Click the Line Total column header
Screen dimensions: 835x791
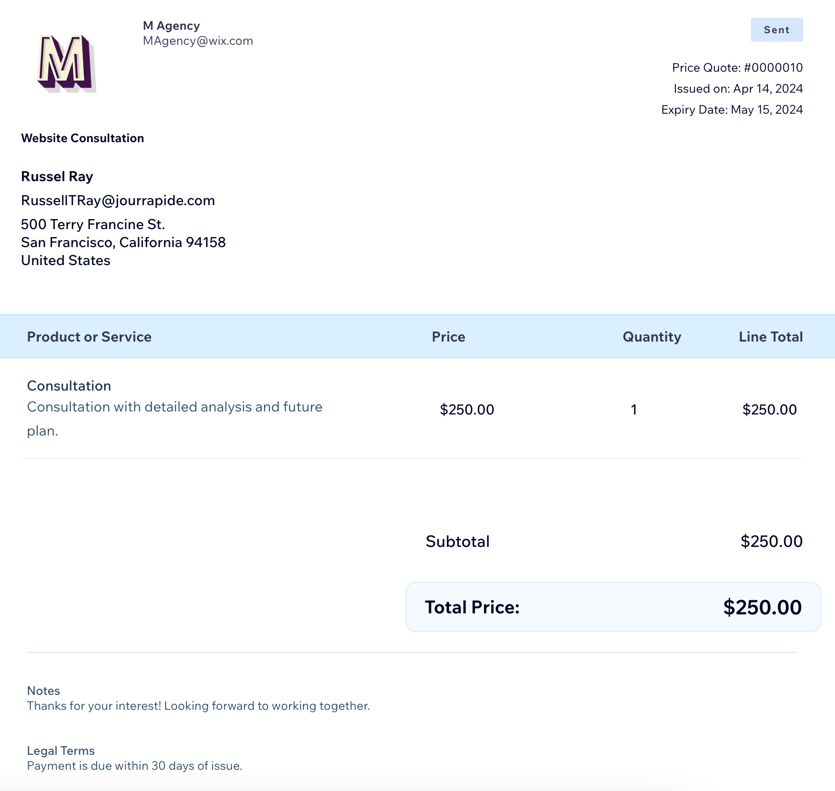click(x=771, y=337)
